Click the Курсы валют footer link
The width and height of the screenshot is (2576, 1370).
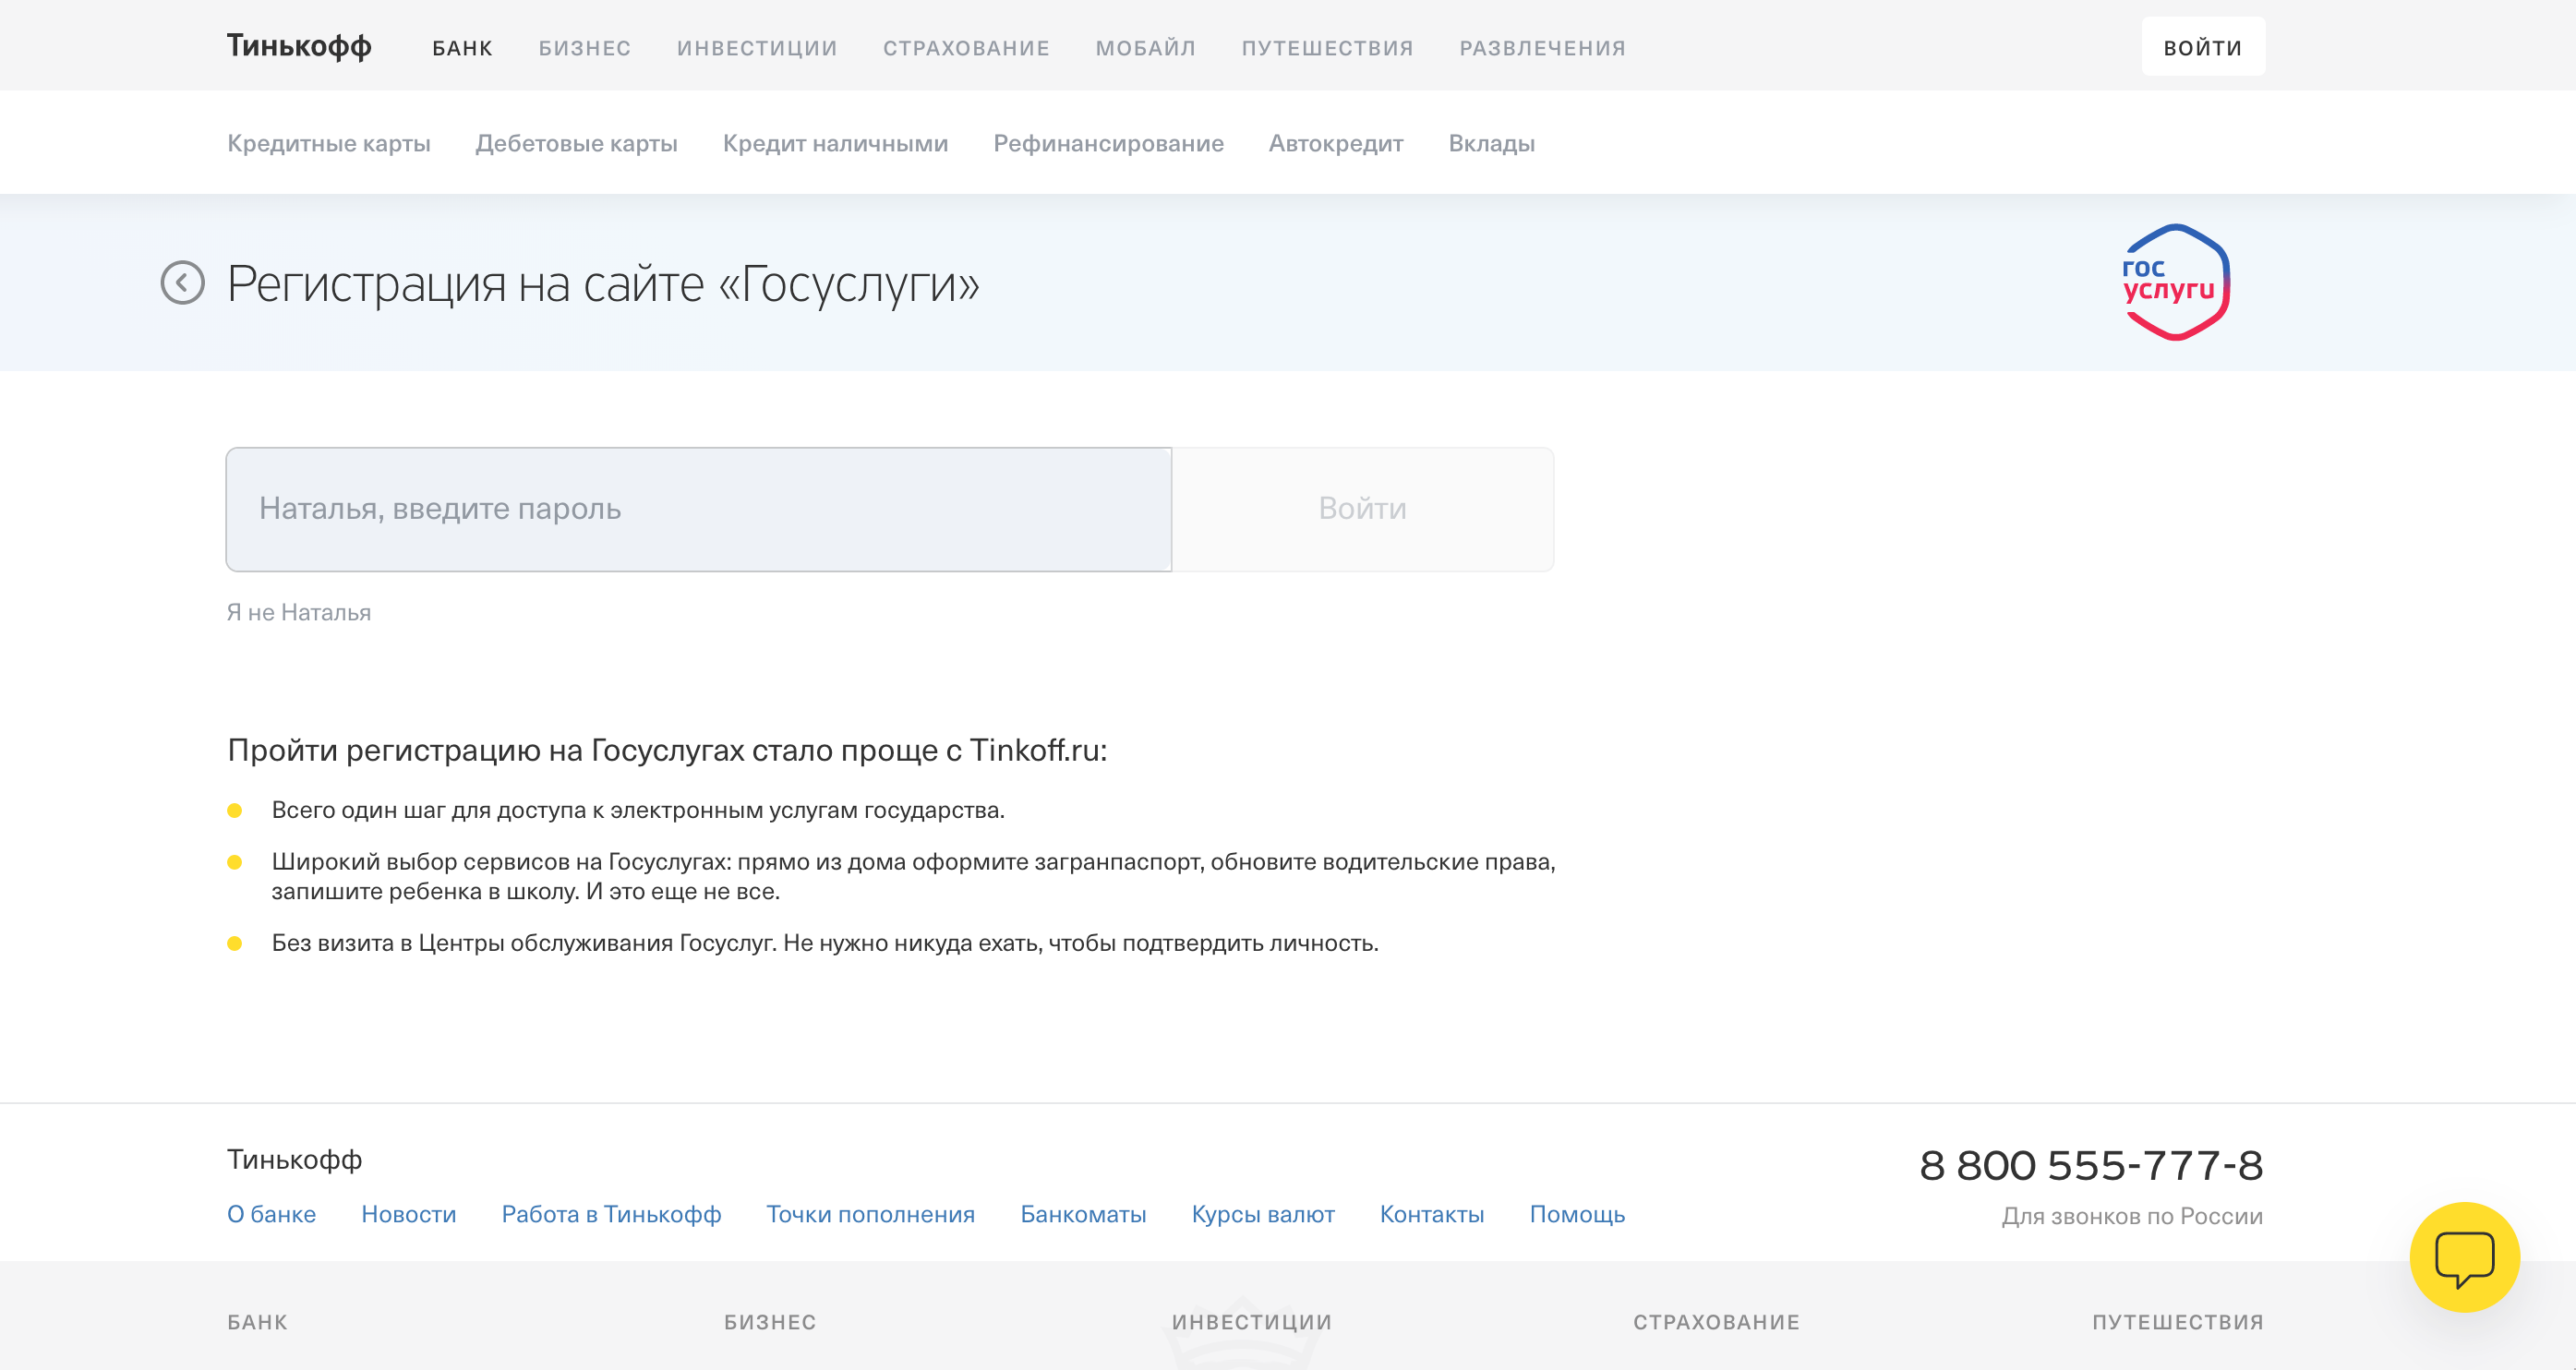[1262, 1214]
